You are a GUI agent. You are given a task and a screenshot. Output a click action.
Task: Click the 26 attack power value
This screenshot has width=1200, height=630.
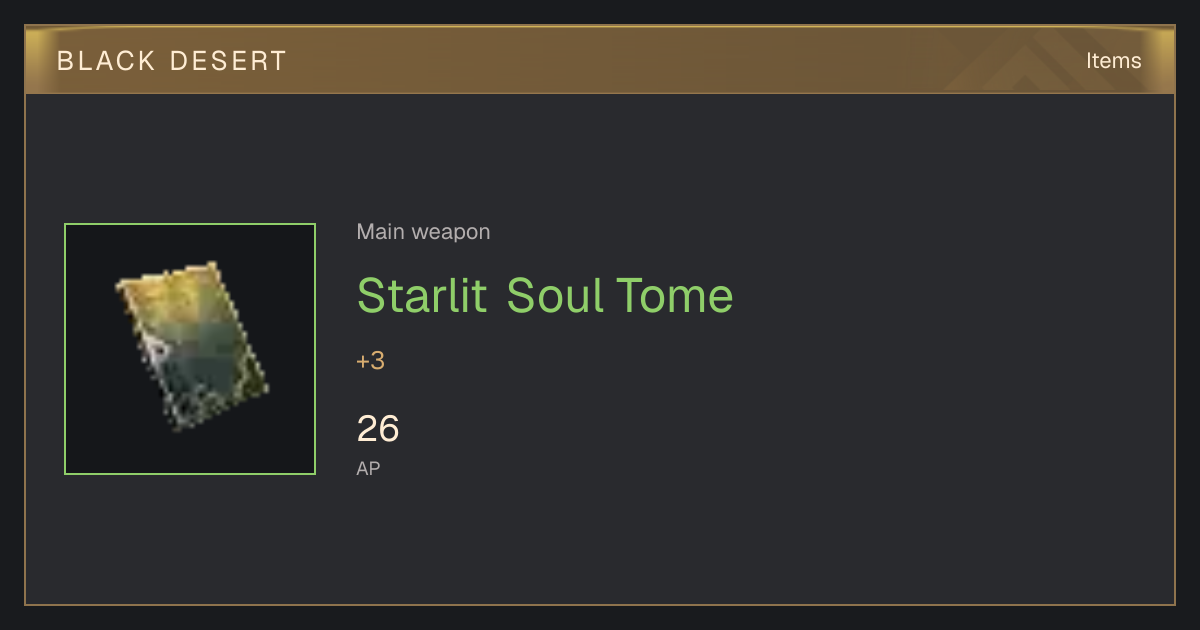[378, 429]
